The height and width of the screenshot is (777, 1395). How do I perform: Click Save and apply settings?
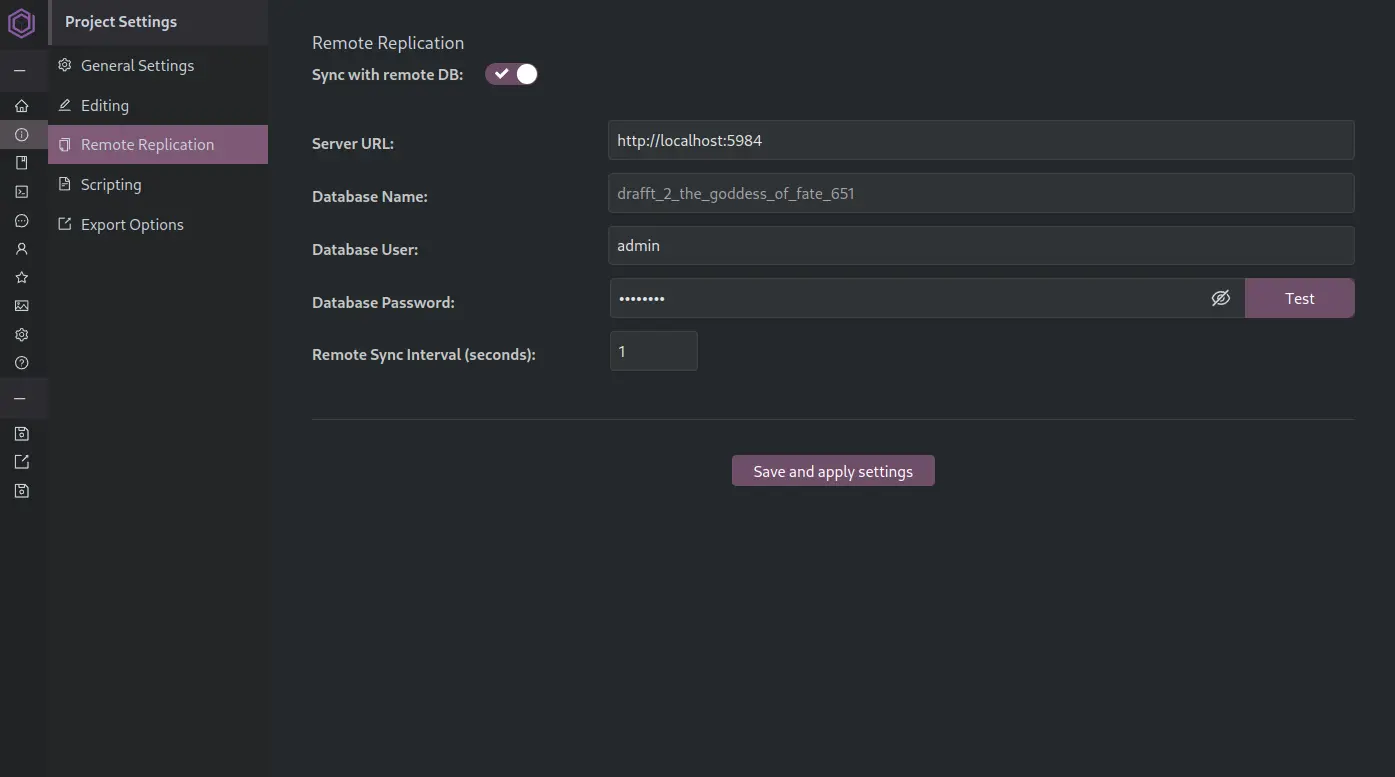(x=832, y=470)
